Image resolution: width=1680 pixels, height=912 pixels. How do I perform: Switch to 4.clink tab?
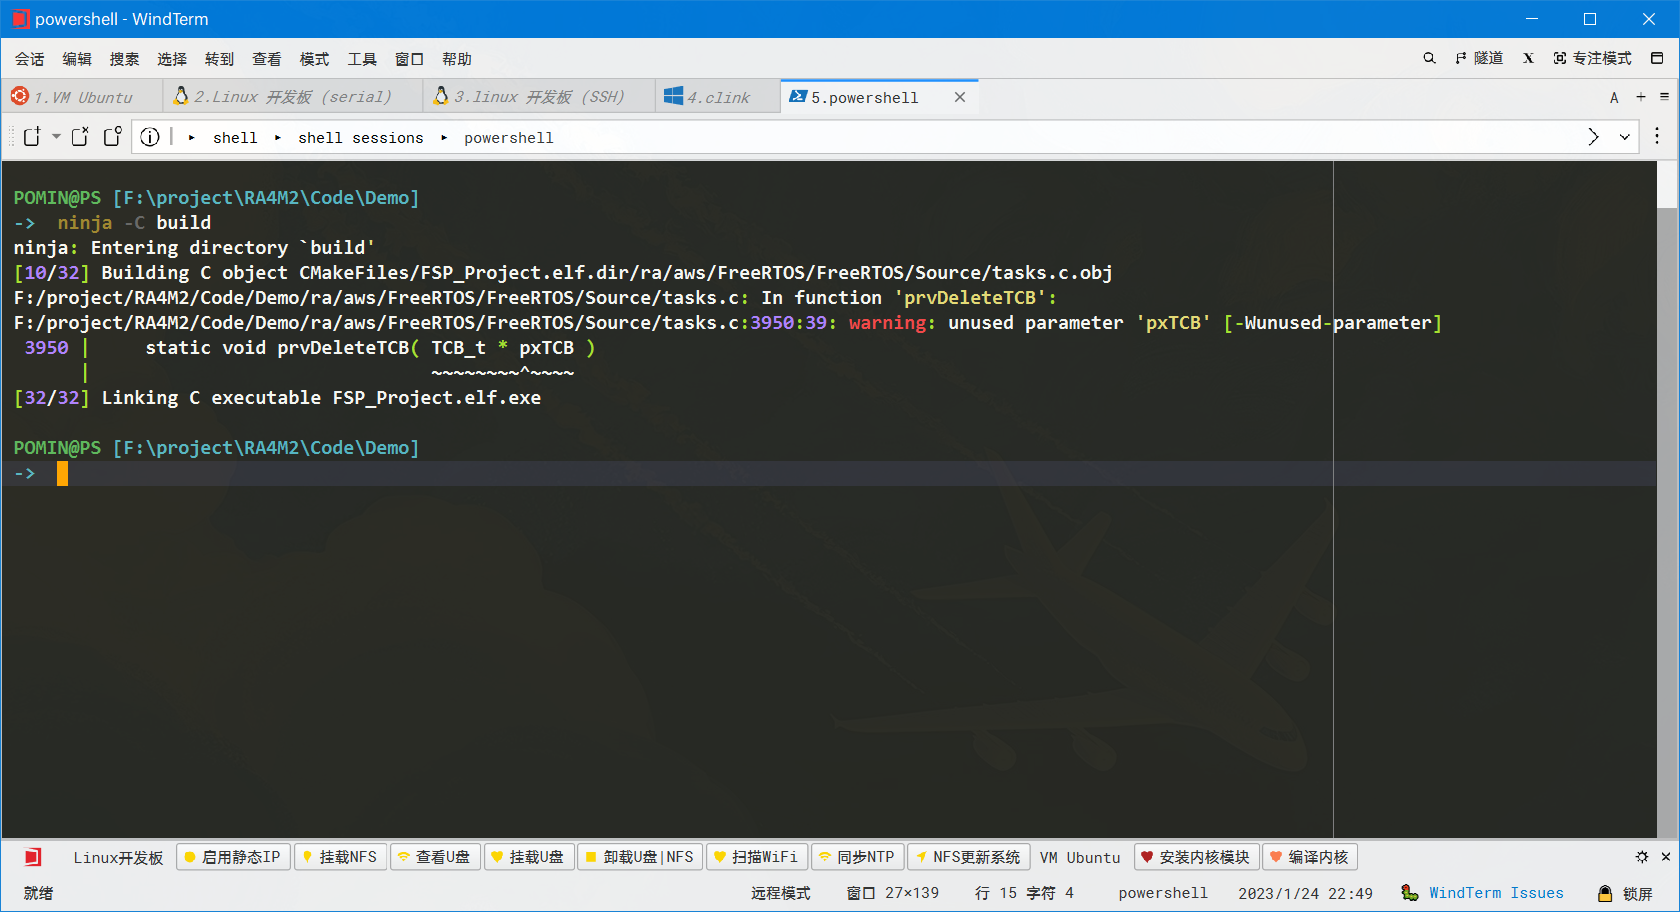(x=718, y=97)
